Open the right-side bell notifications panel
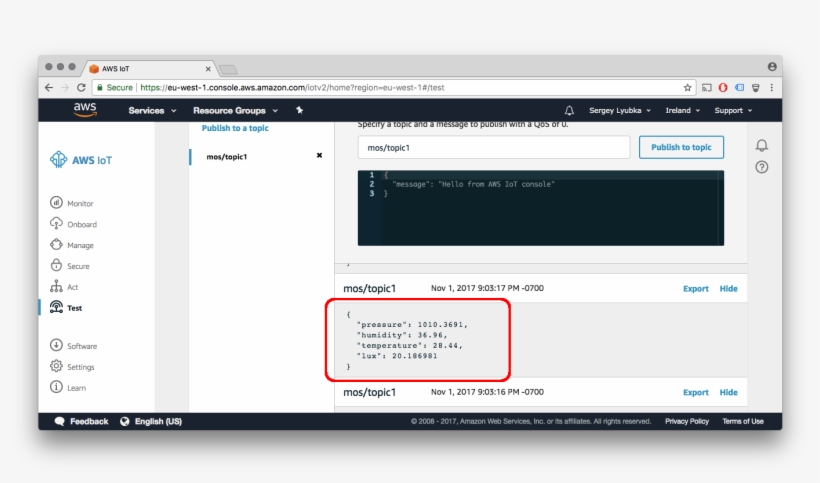Image resolution: width=820 pixels, height=483 pixels. click(x=761, y=145)
